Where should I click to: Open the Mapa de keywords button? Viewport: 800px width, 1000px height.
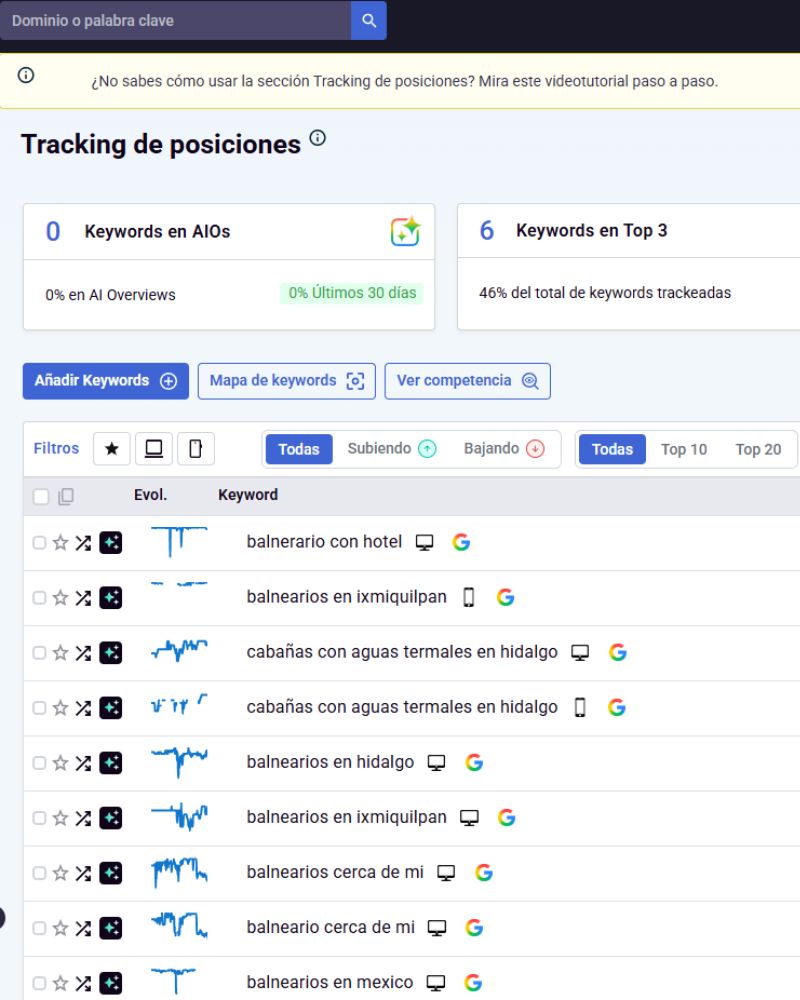[286, 381]
